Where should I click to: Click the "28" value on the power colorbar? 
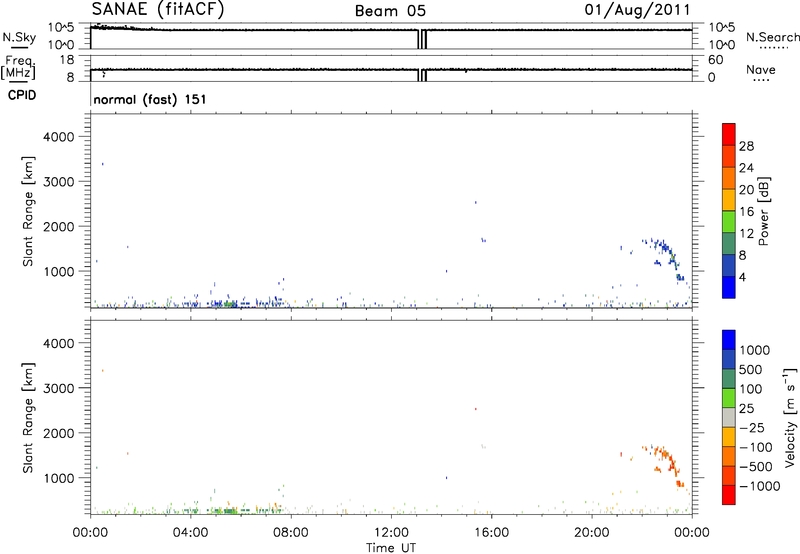[746, 146]
